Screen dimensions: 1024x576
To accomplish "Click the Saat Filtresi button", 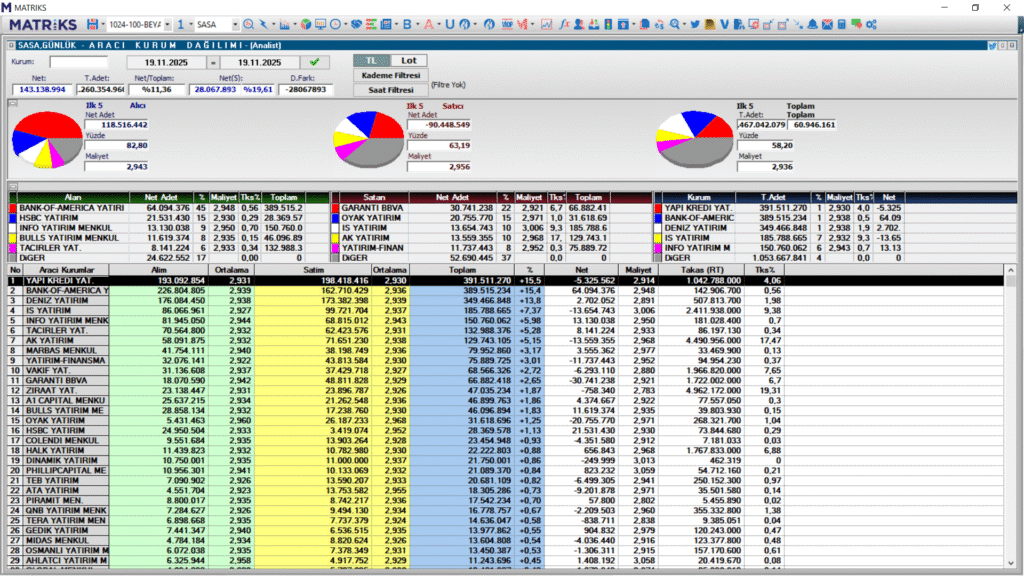I will point(391,90).
